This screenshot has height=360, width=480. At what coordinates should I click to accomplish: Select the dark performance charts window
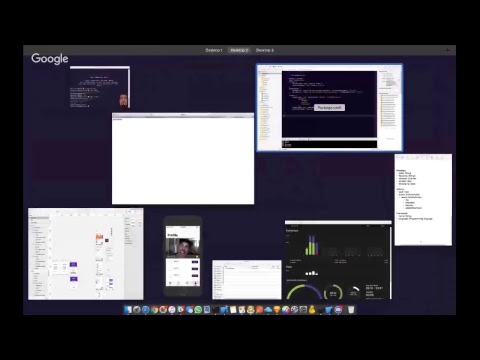338,260
